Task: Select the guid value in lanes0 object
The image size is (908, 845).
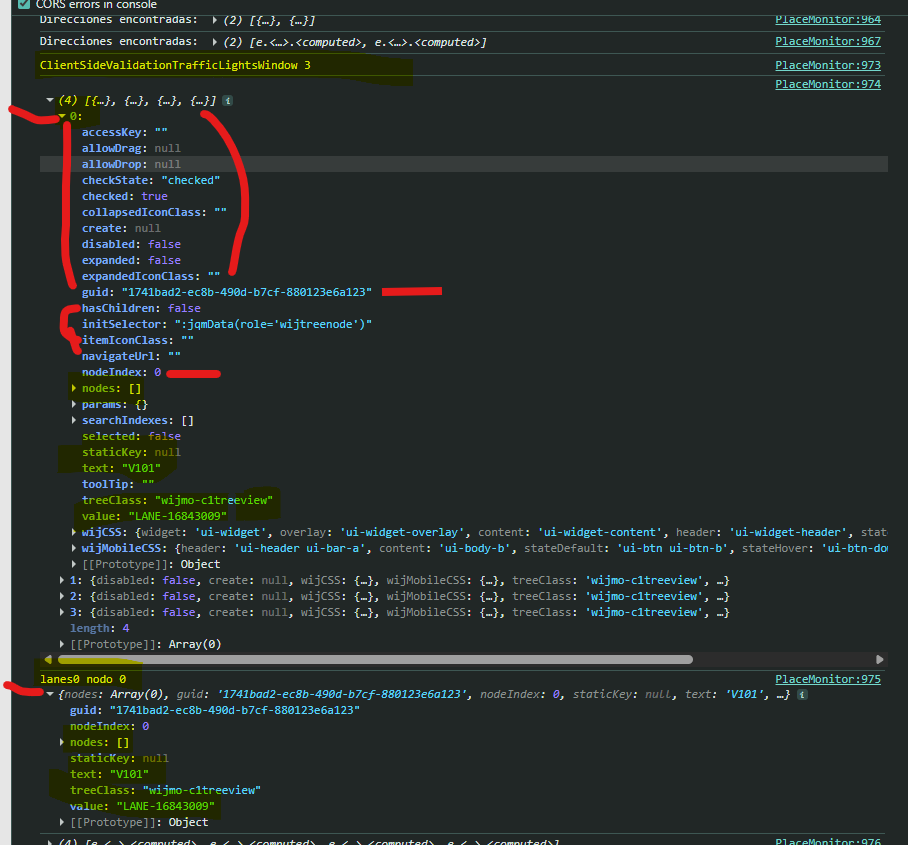Action: 235,710
